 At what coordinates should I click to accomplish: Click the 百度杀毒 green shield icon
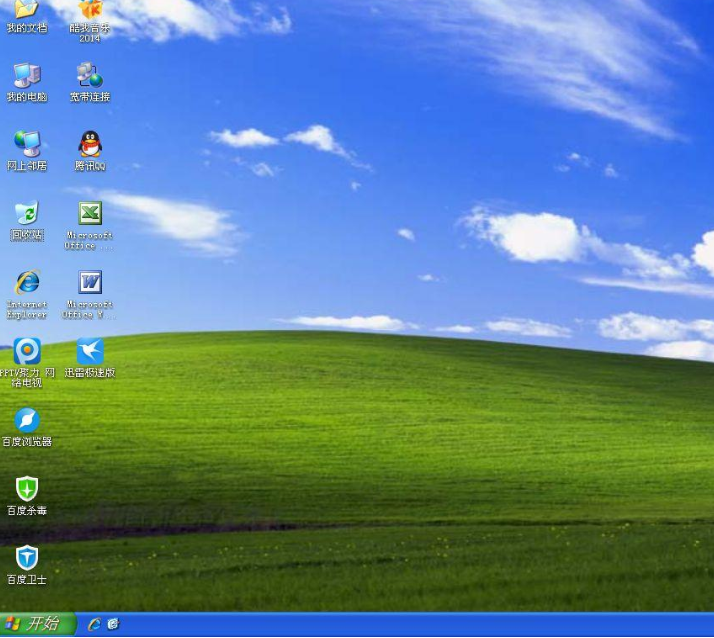pyautogui.click(x=26, y=489)
